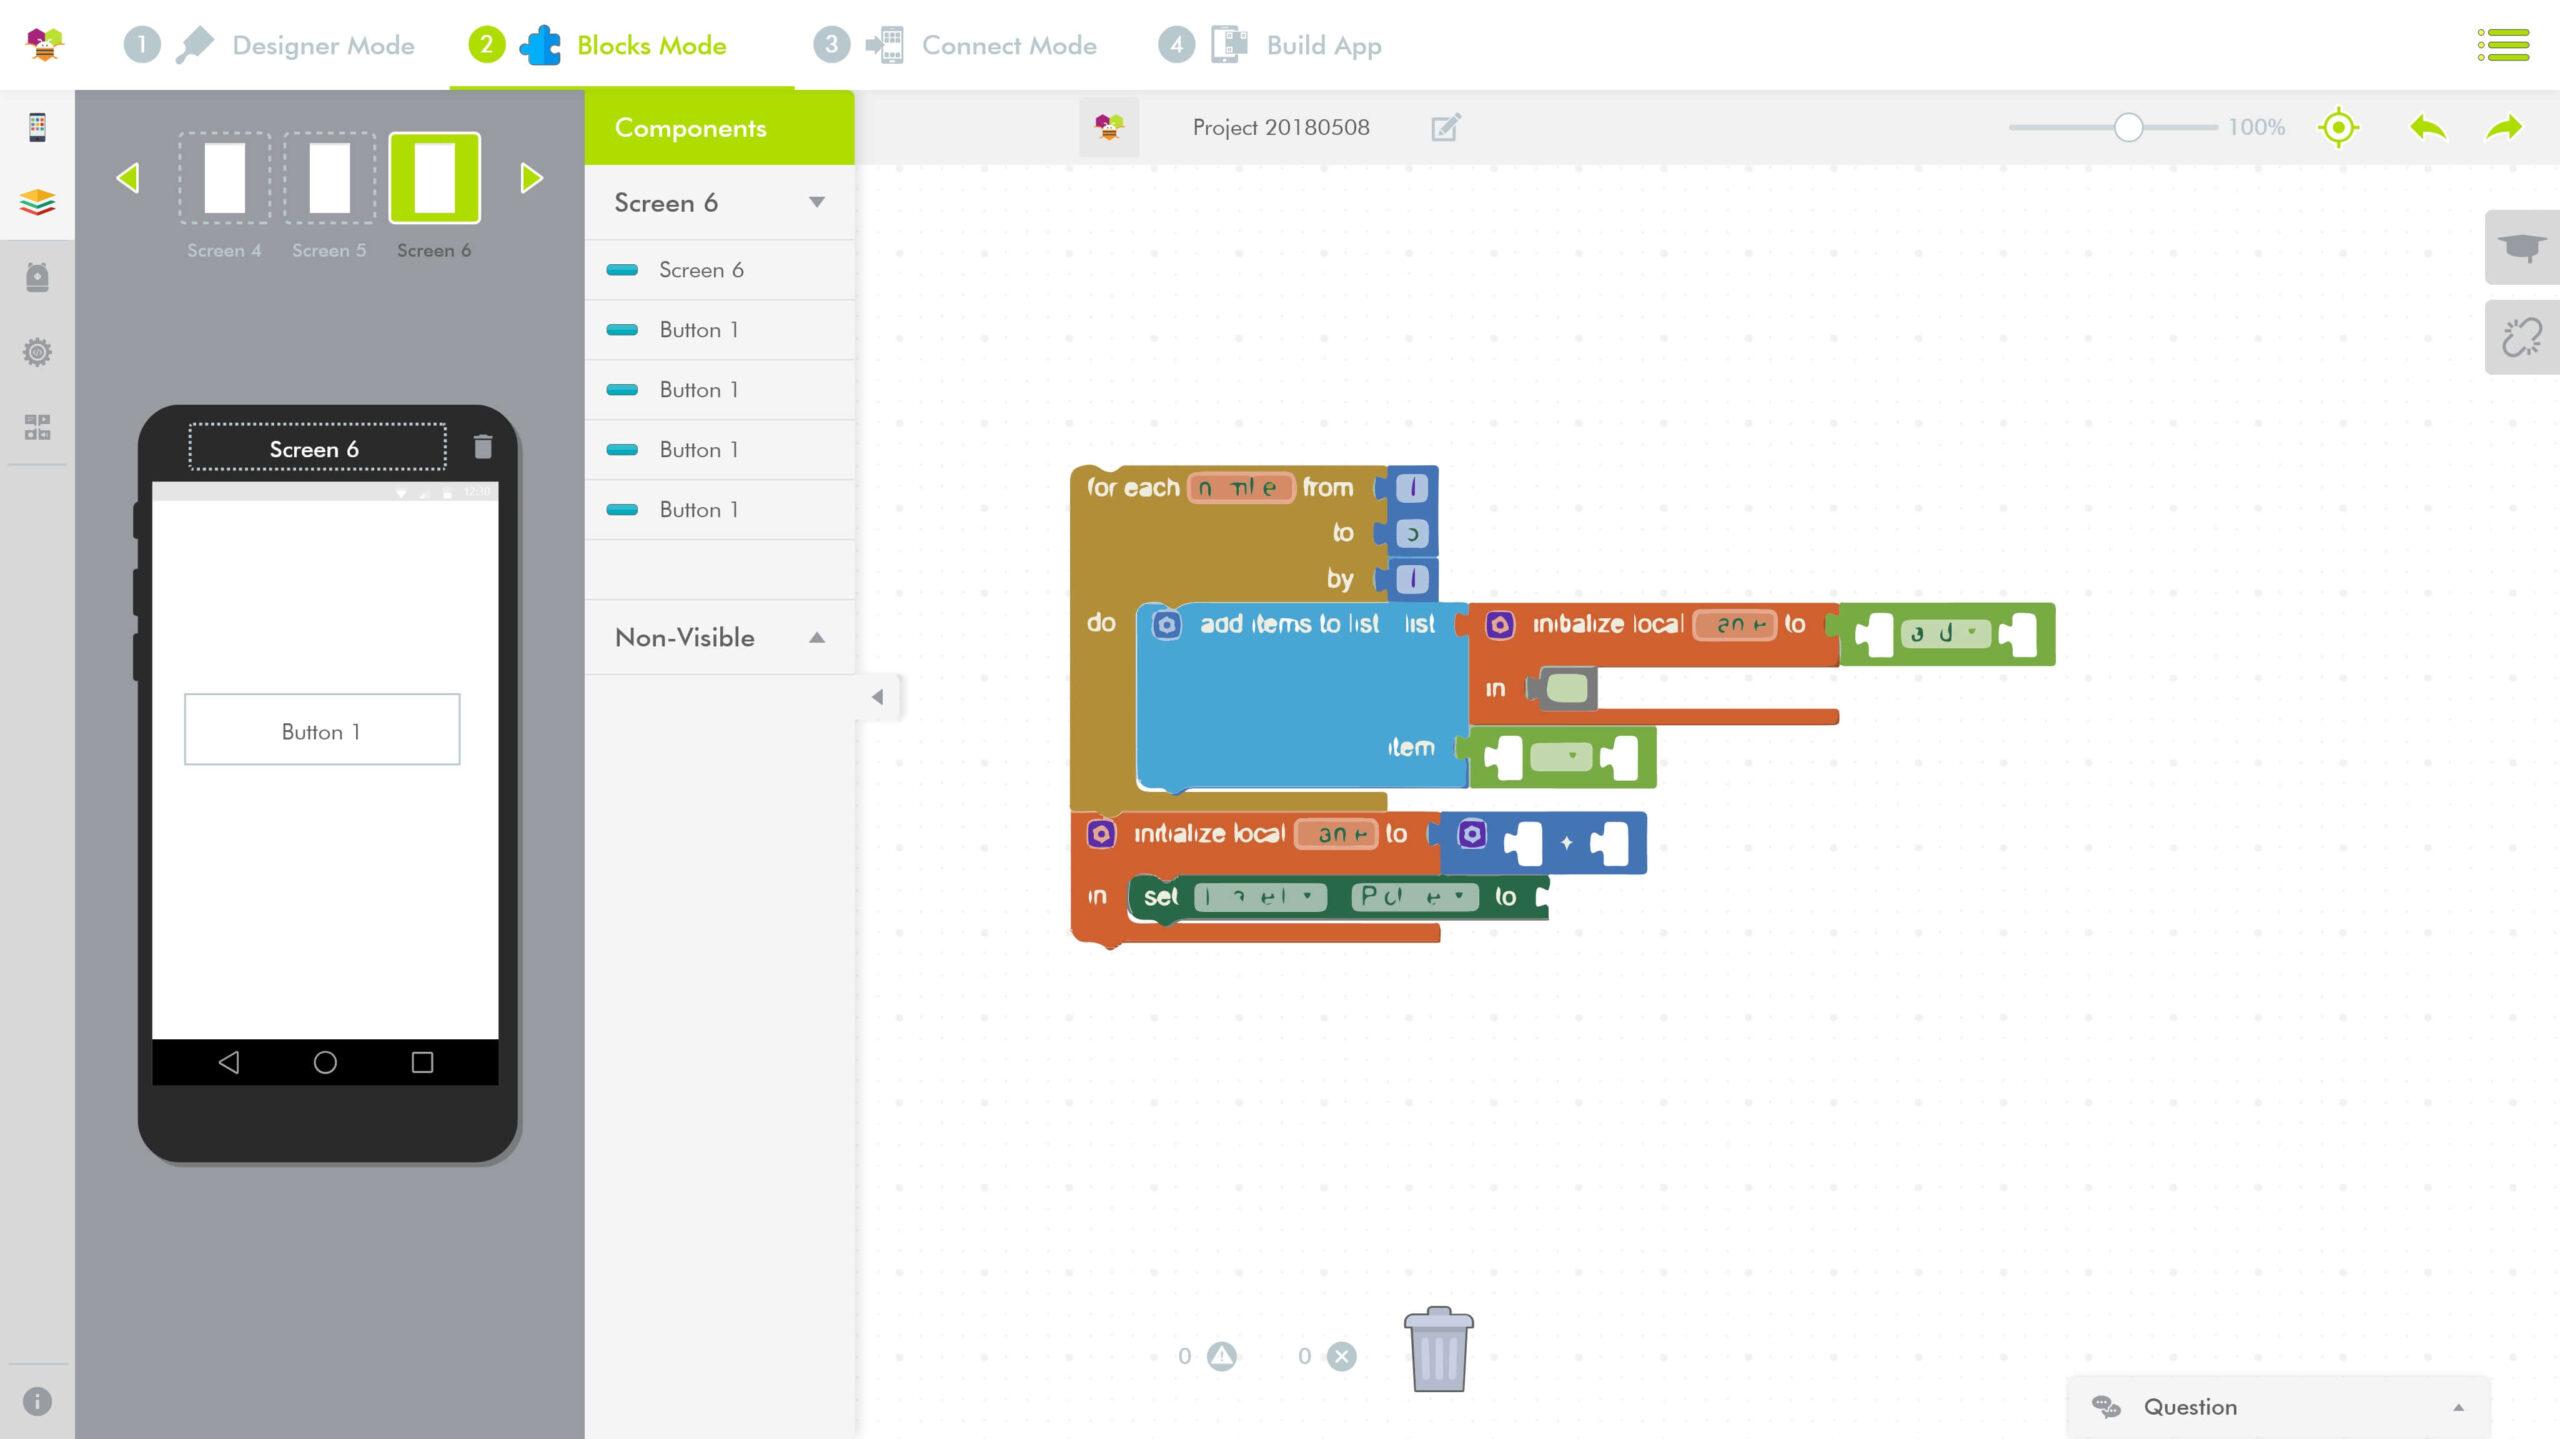This screenshot has width=2560, height=1439.
Task: Expand the Screen 6 dropdown
Action: 816,203
